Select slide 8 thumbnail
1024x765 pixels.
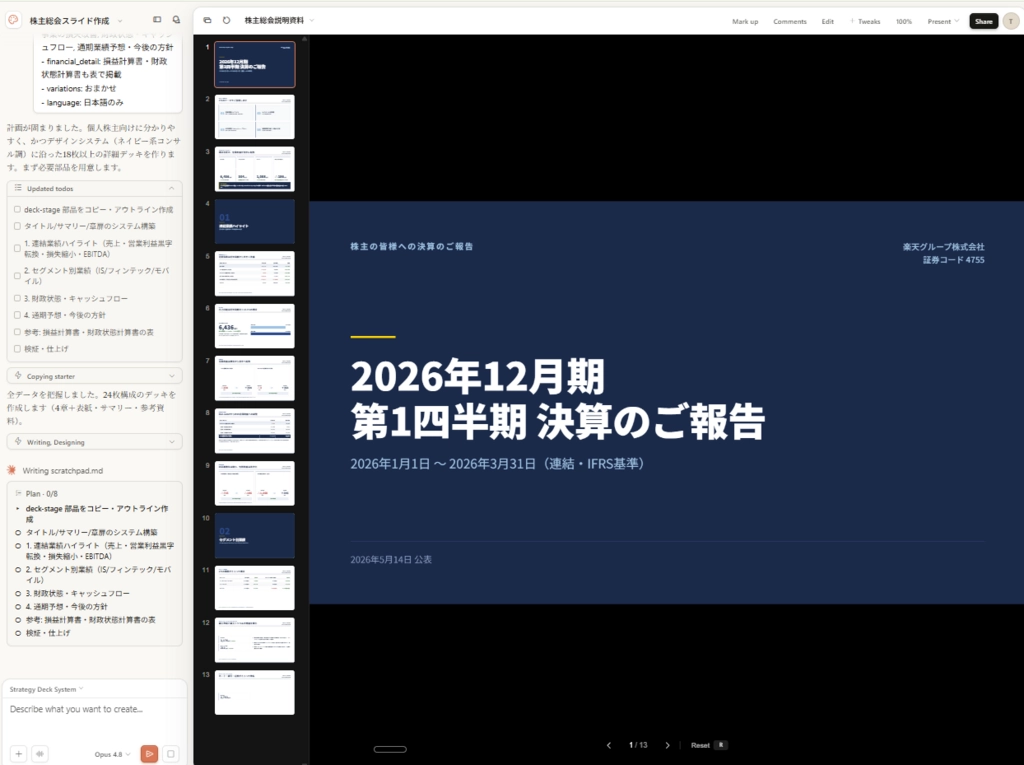[255, 431]
